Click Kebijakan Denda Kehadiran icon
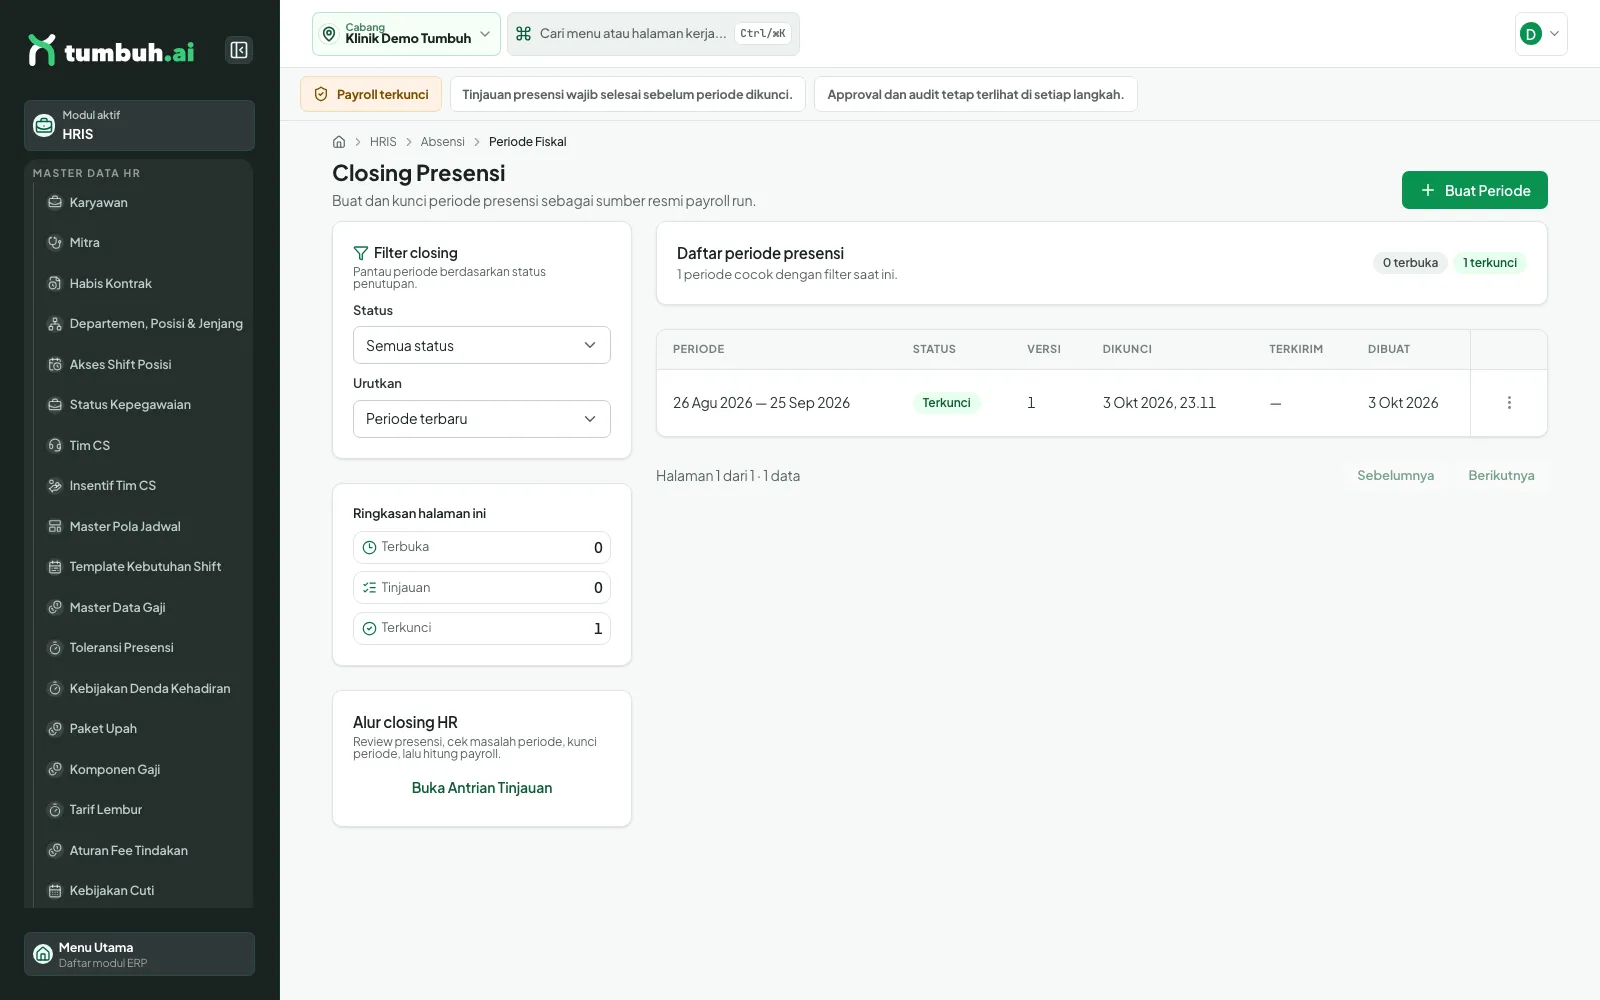This screenshot has width=1600, height=1000. click(55, 689)
